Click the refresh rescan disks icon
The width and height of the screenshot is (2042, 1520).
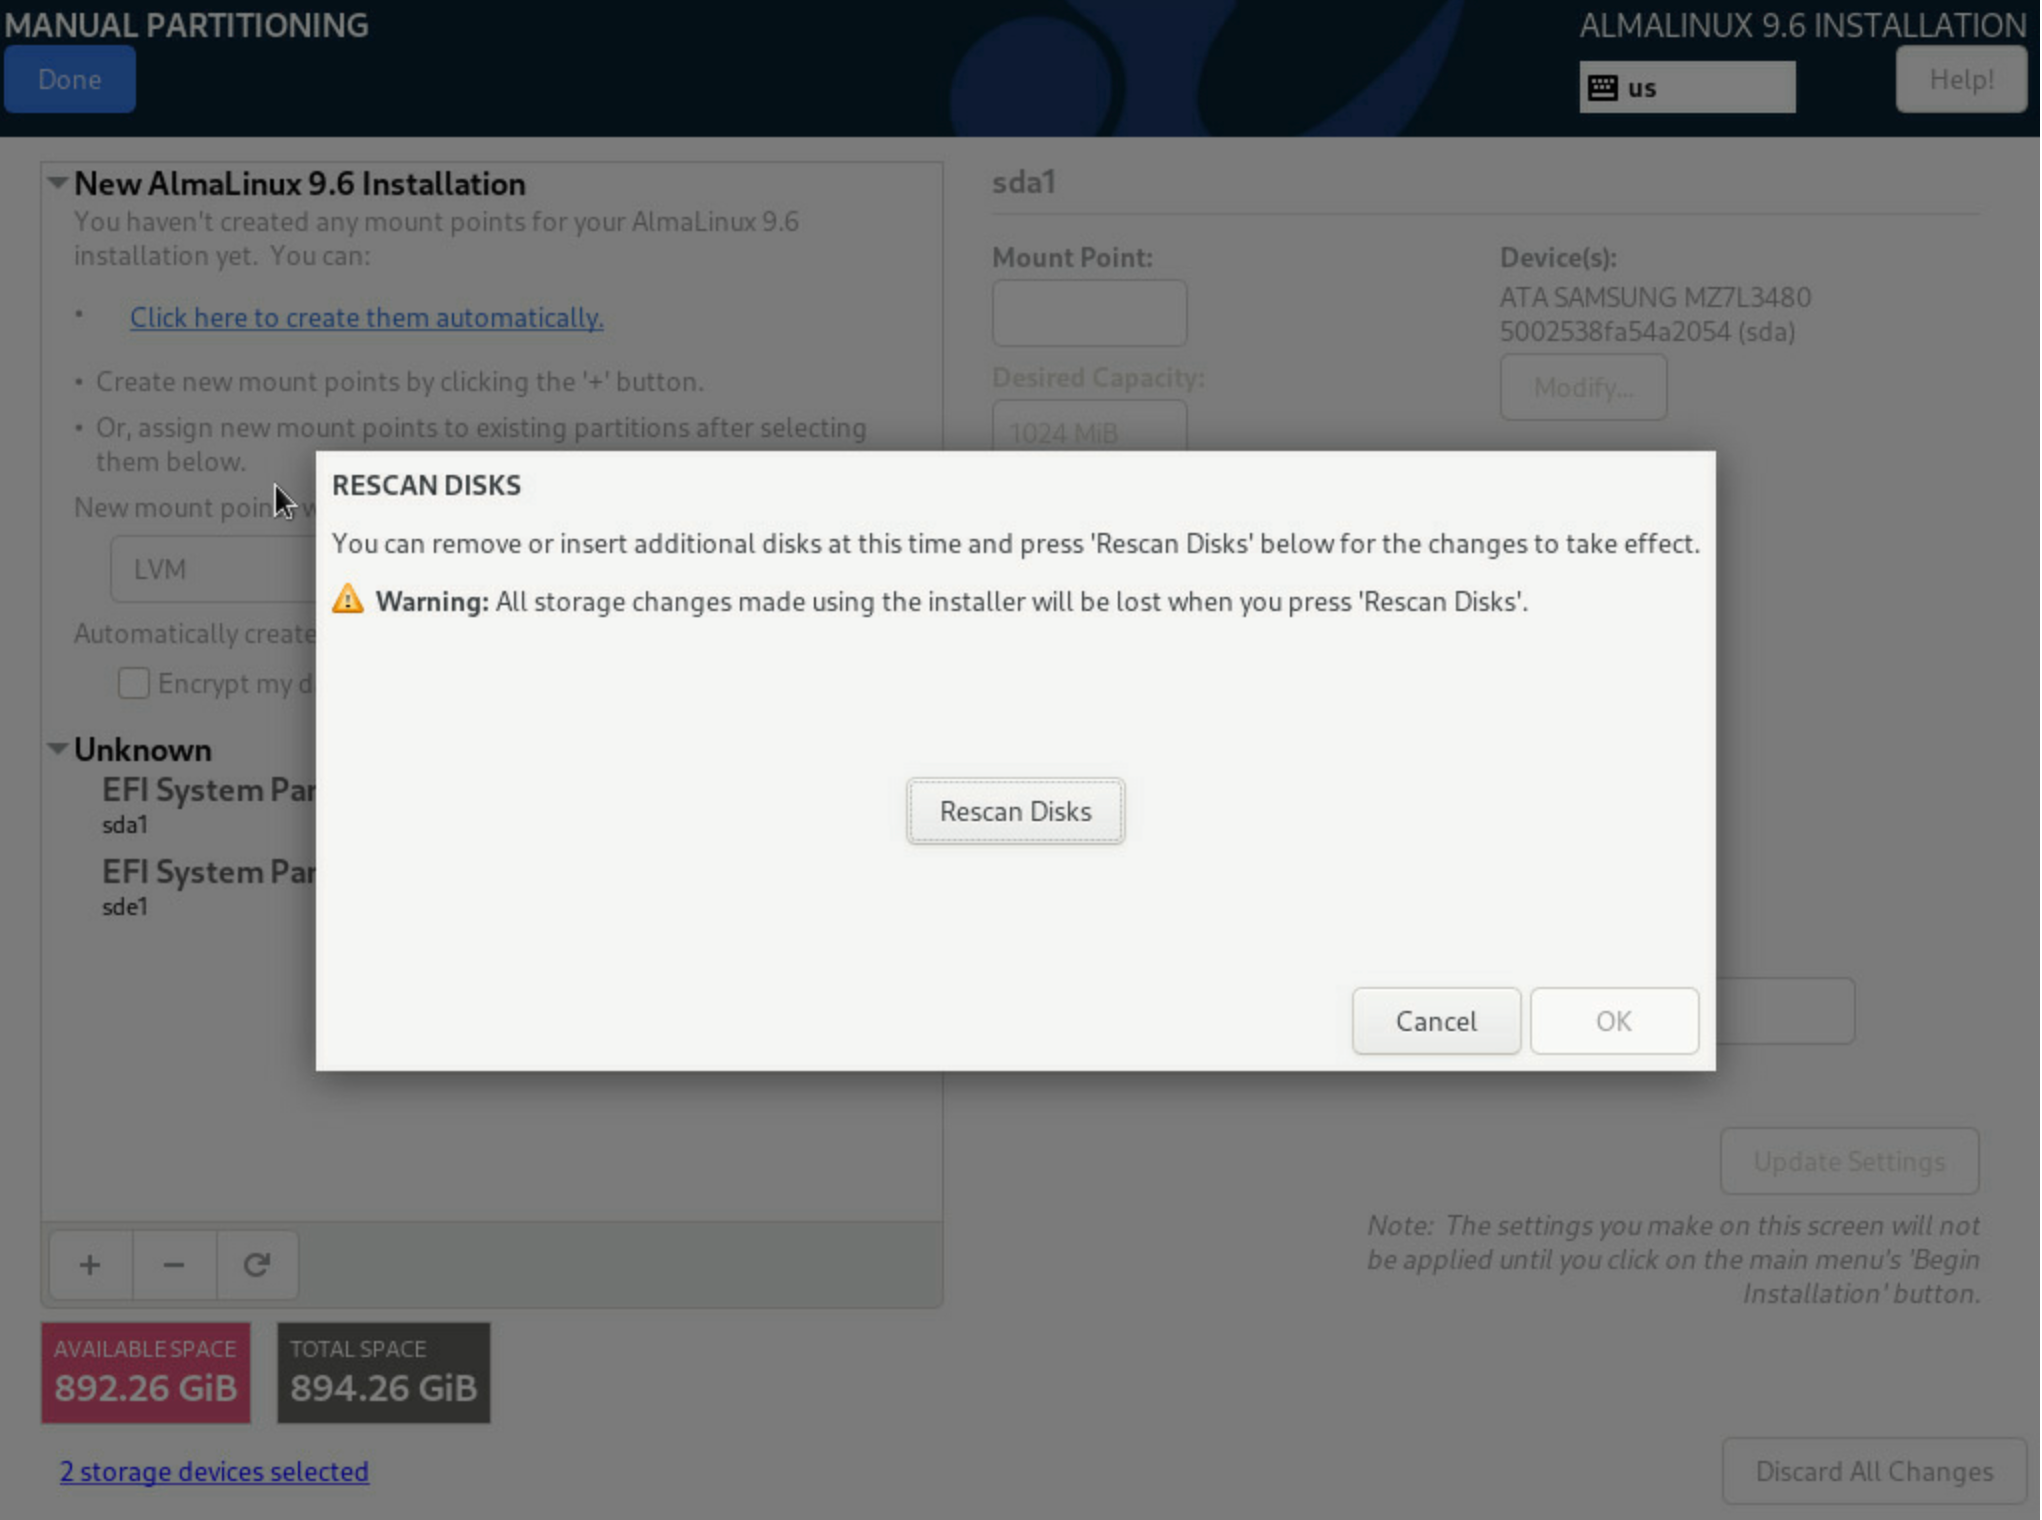click(x=257, y=1265)
